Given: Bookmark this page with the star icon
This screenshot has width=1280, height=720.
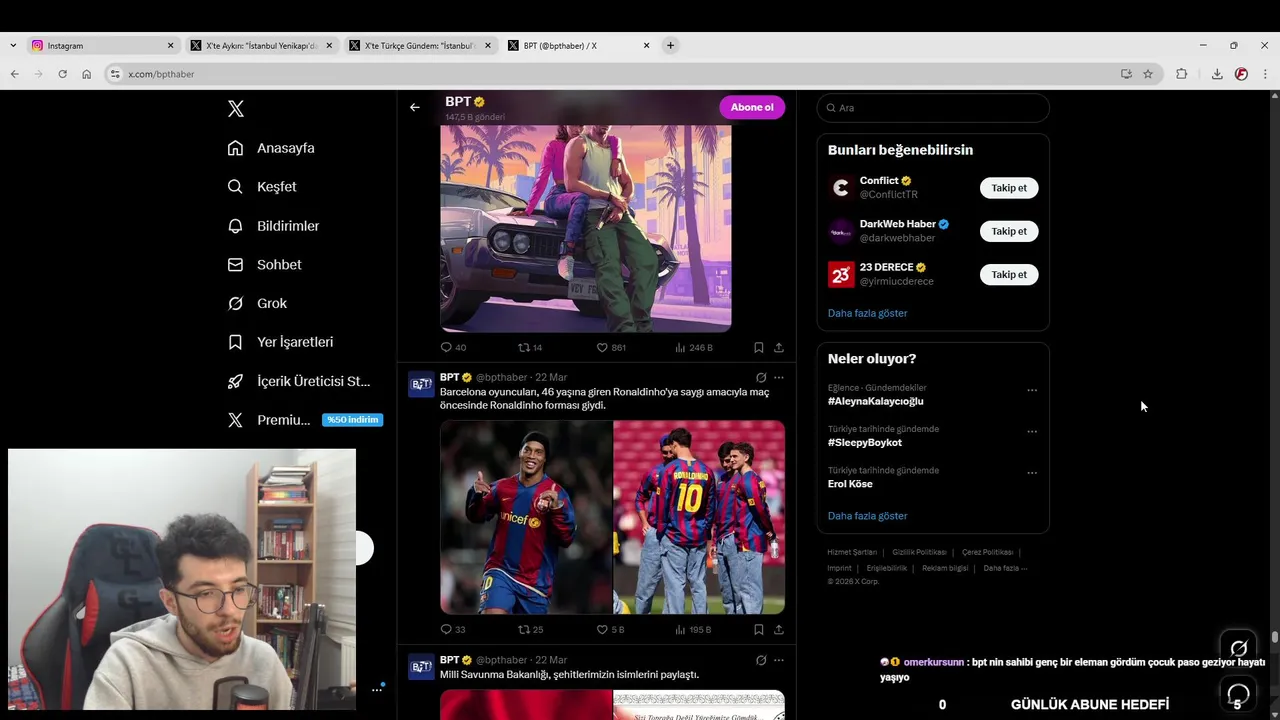Looking at the screenshot, I should click(x=1148, y=74).
